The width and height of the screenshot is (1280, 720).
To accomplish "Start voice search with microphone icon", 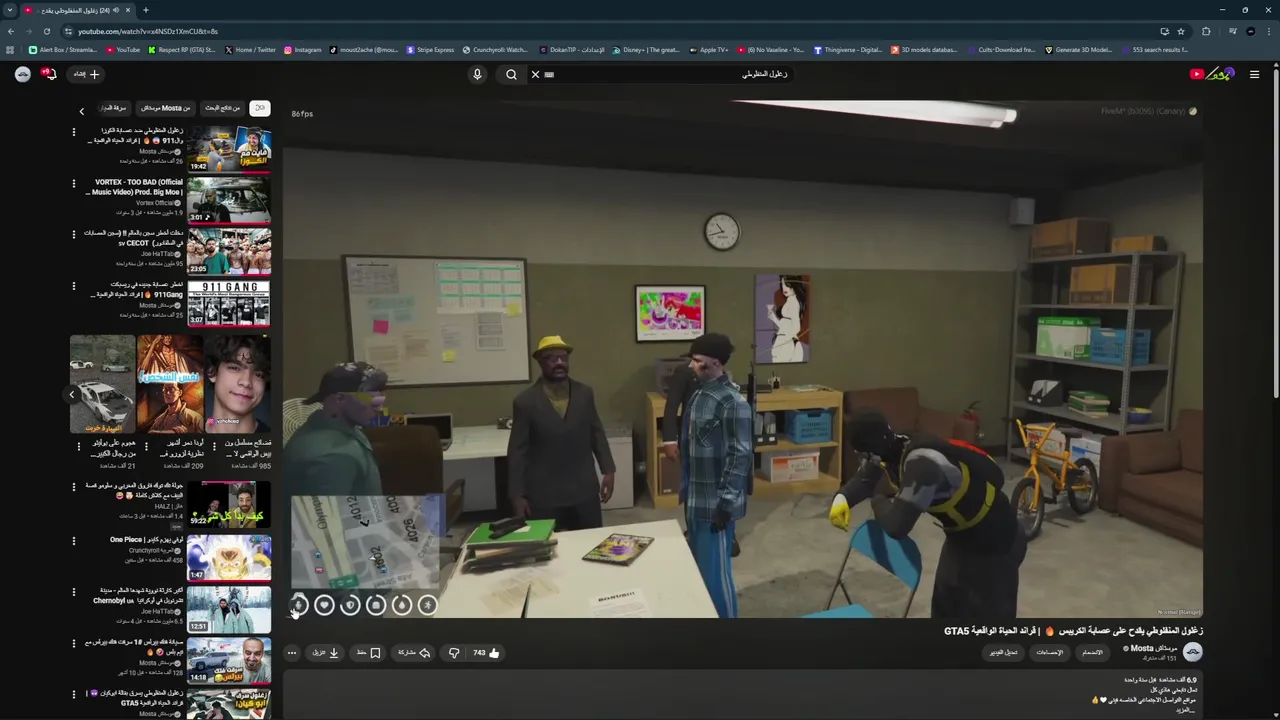I will pyautogui.click(x=477, y=74).
